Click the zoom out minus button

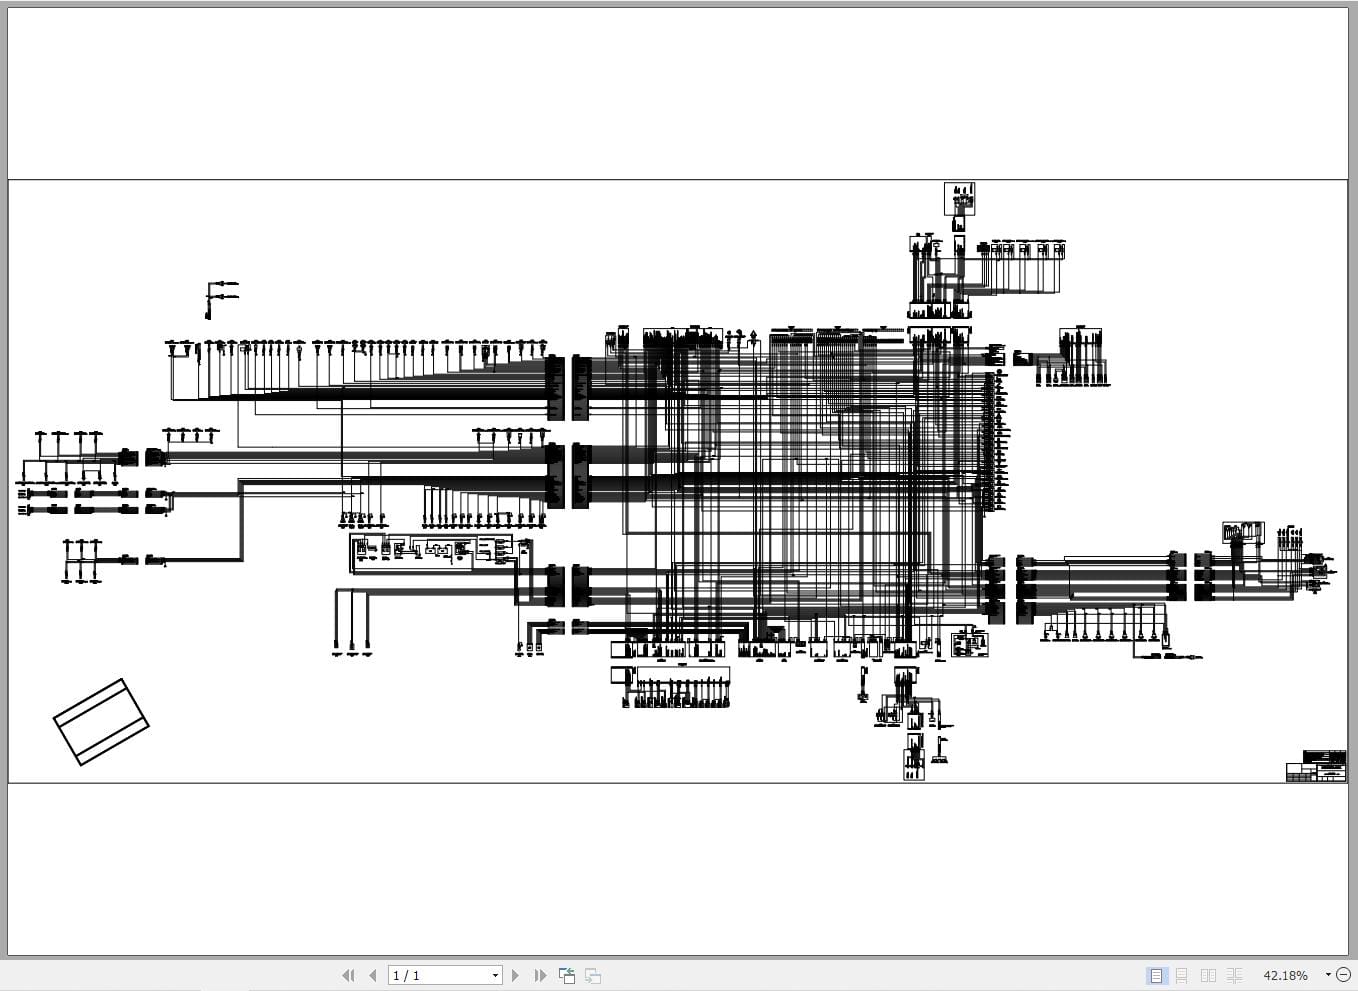(x=1343, y=975)
